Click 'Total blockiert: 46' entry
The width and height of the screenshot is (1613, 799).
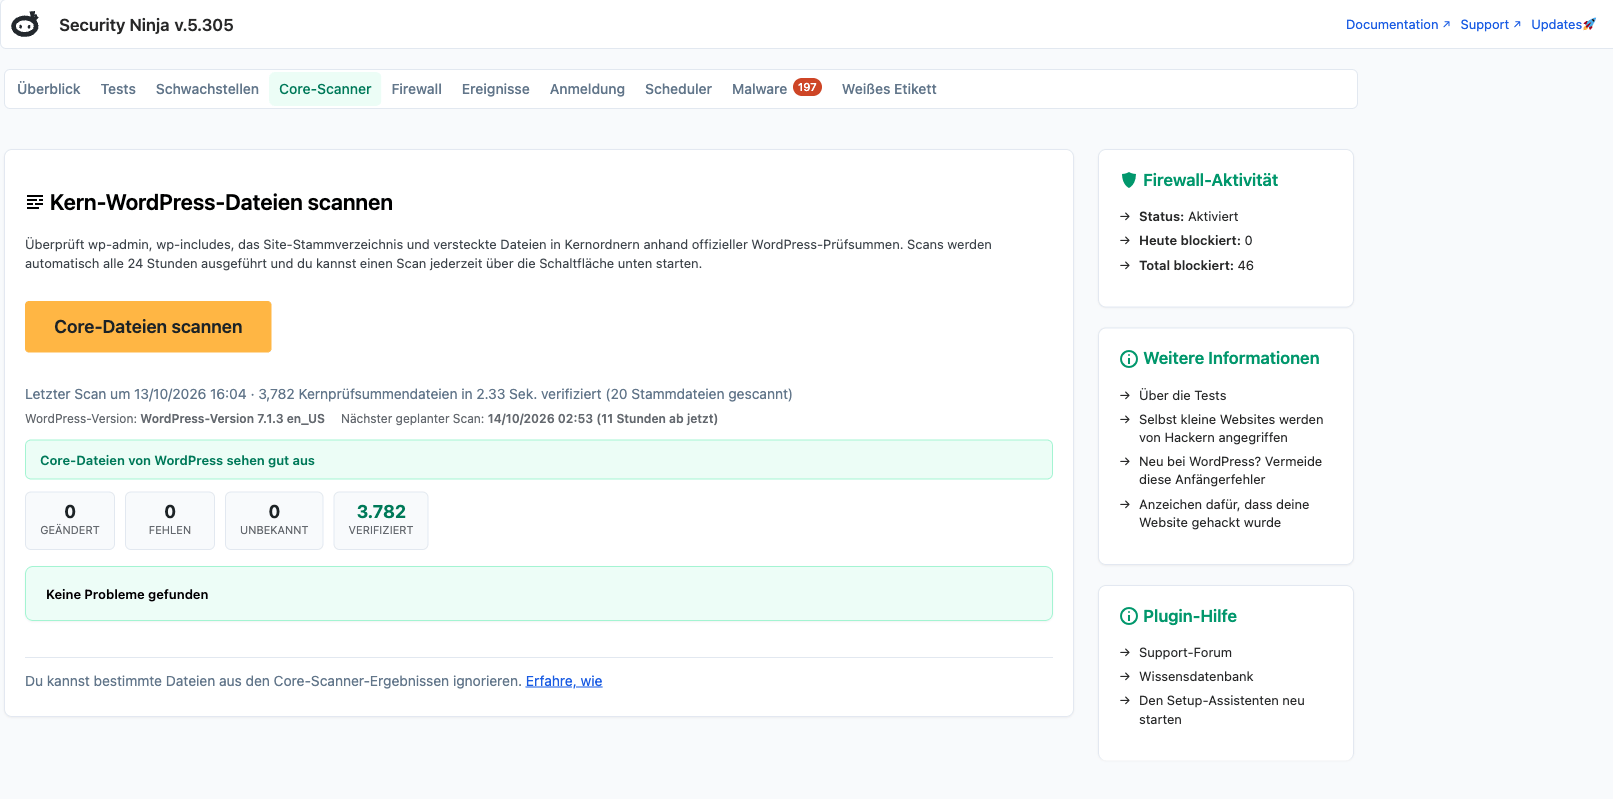tap(1196, 266)
